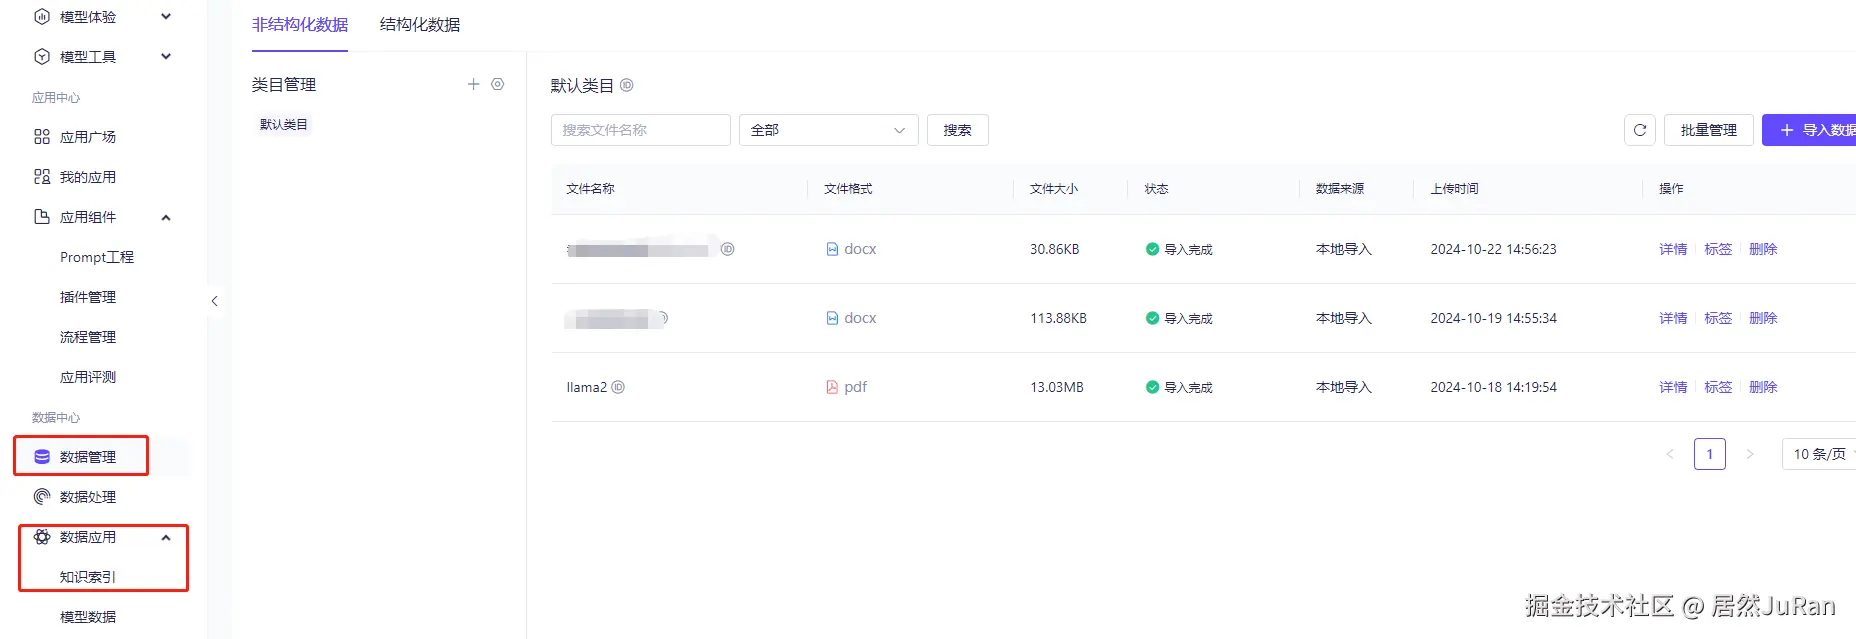Open the 全部 filter dropdown
The image size is (1856, 639).
pos(828,130)
